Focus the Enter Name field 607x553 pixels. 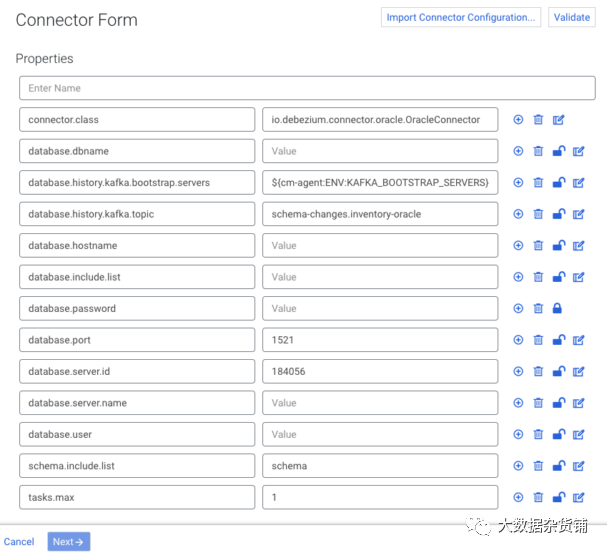tap(258, 88)
